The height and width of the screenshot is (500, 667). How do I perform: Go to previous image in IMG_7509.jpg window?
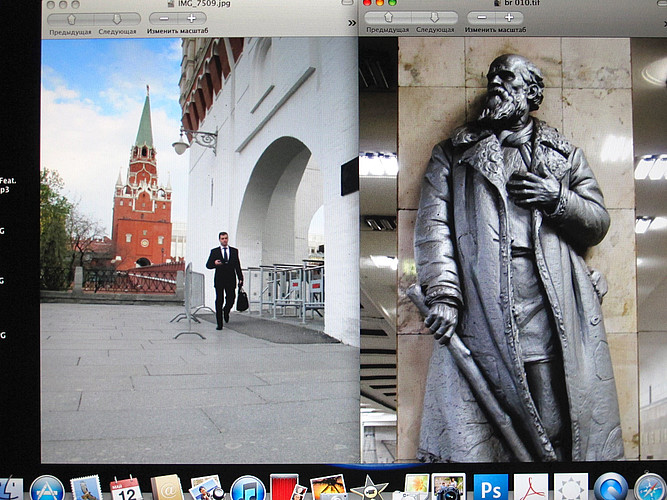point(71,19)
